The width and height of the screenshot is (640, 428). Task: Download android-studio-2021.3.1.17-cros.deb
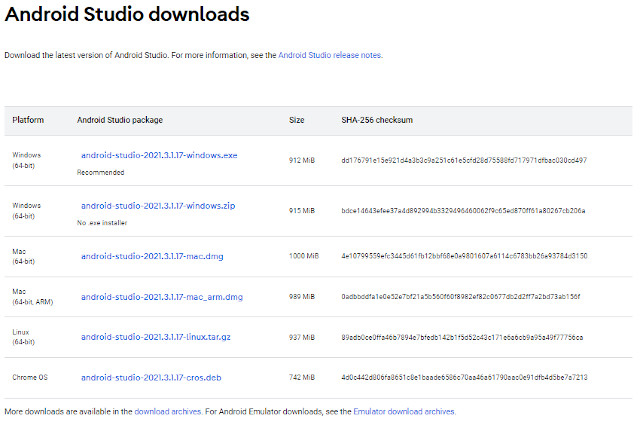tap(151, 377)
